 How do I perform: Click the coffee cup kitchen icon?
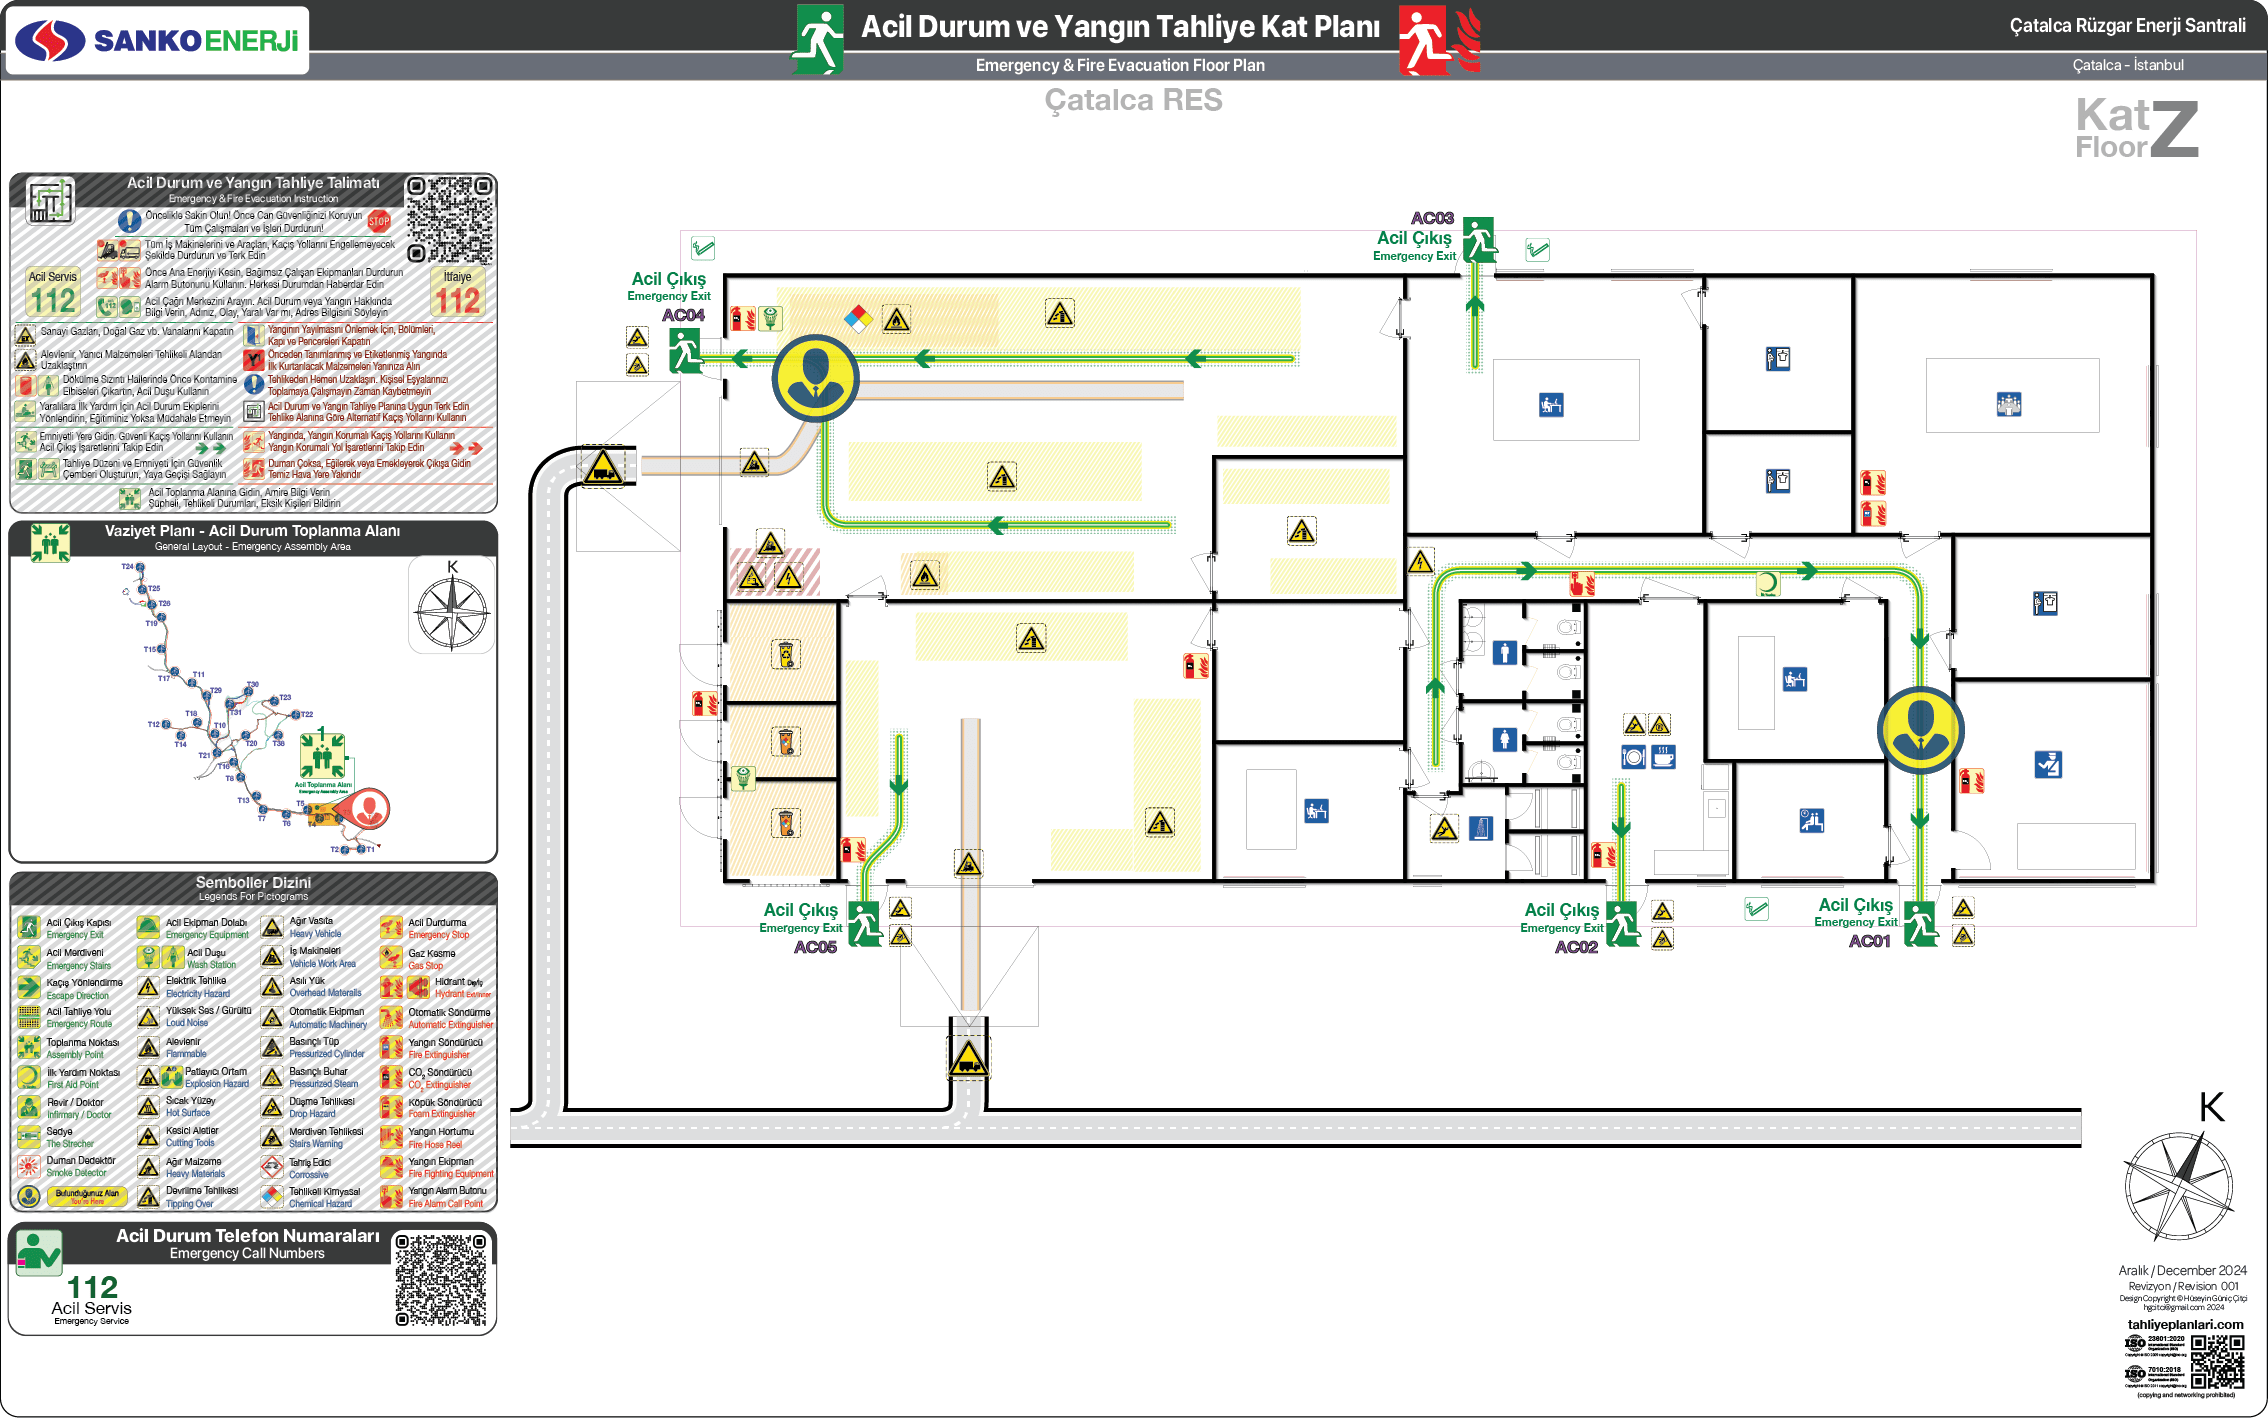(1663, 757)
